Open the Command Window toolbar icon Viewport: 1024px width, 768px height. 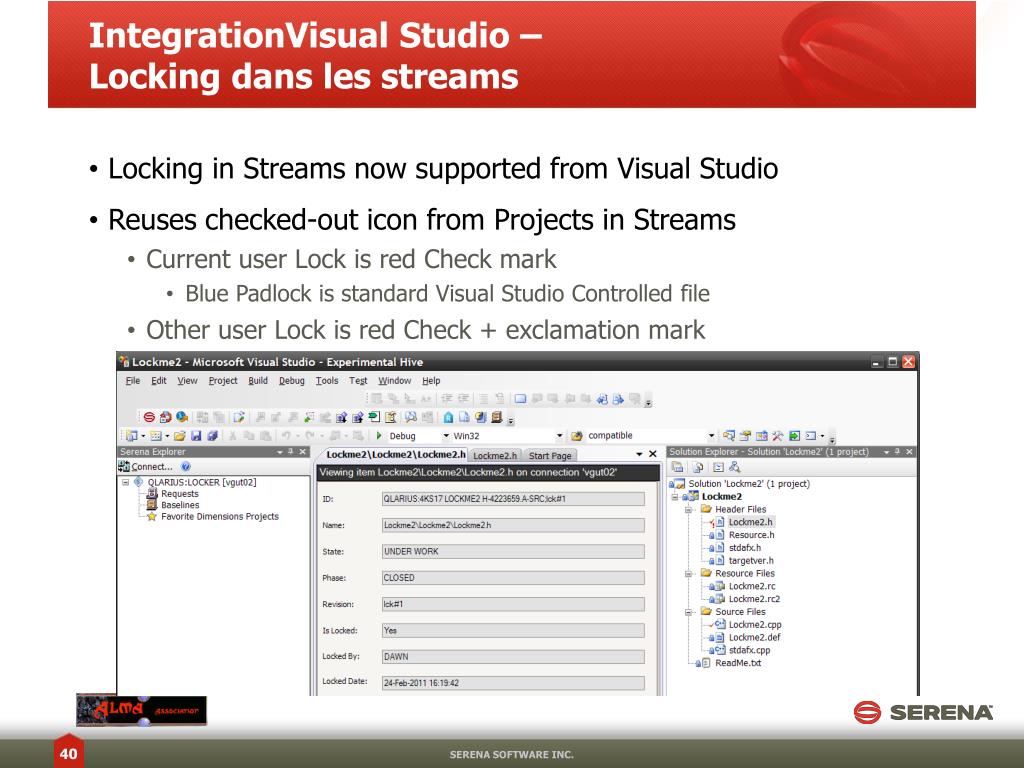click(810, 436)
